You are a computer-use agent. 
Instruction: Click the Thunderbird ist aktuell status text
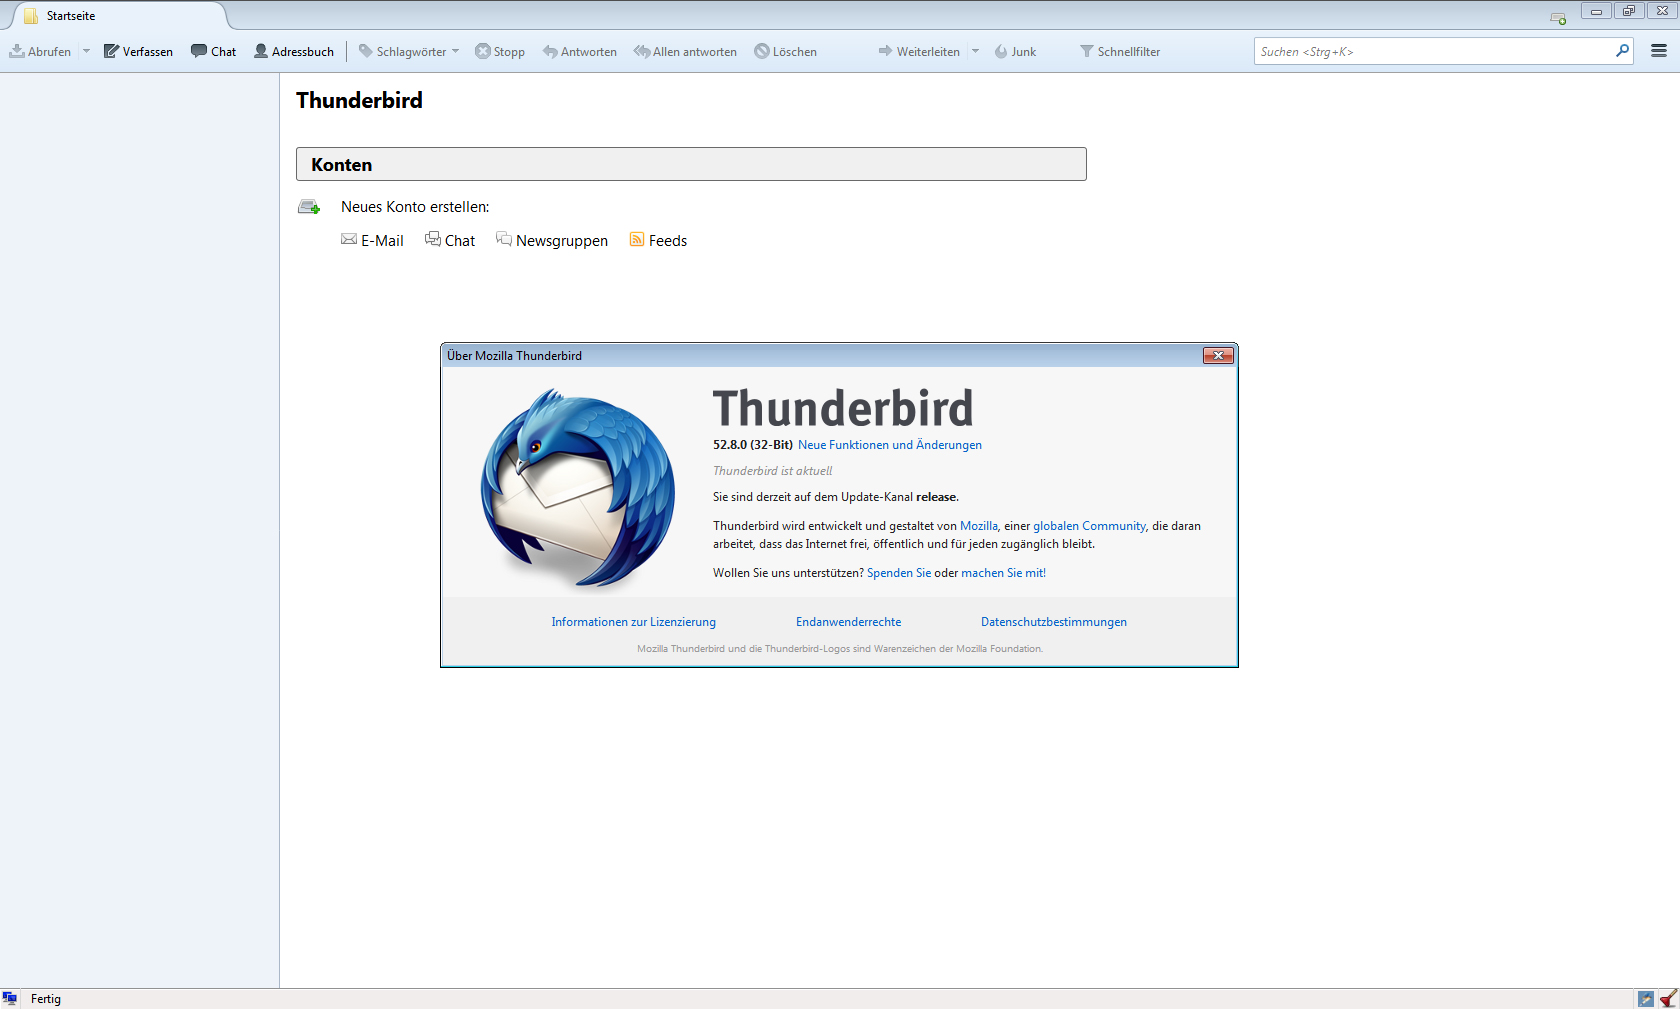pyautogui.click(x=772, y=471)
